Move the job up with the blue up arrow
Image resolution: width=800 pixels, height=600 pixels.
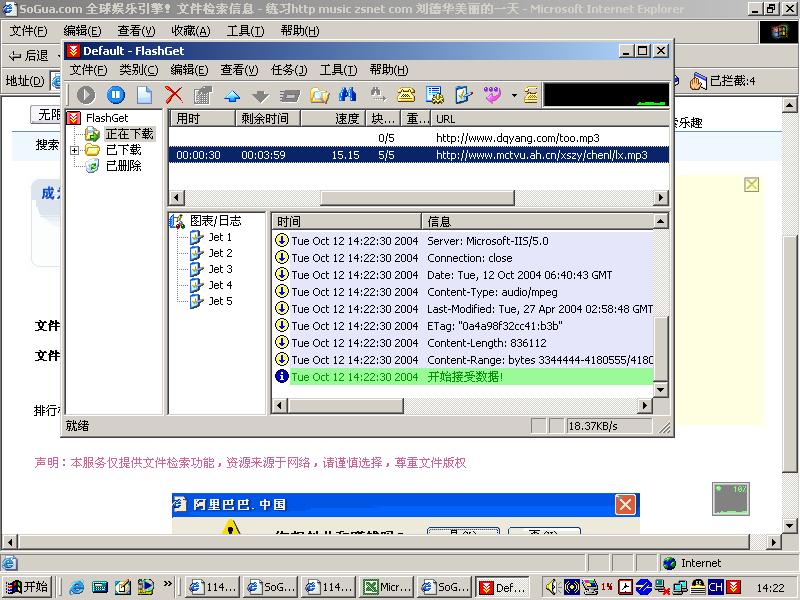[x=232, y=95]
